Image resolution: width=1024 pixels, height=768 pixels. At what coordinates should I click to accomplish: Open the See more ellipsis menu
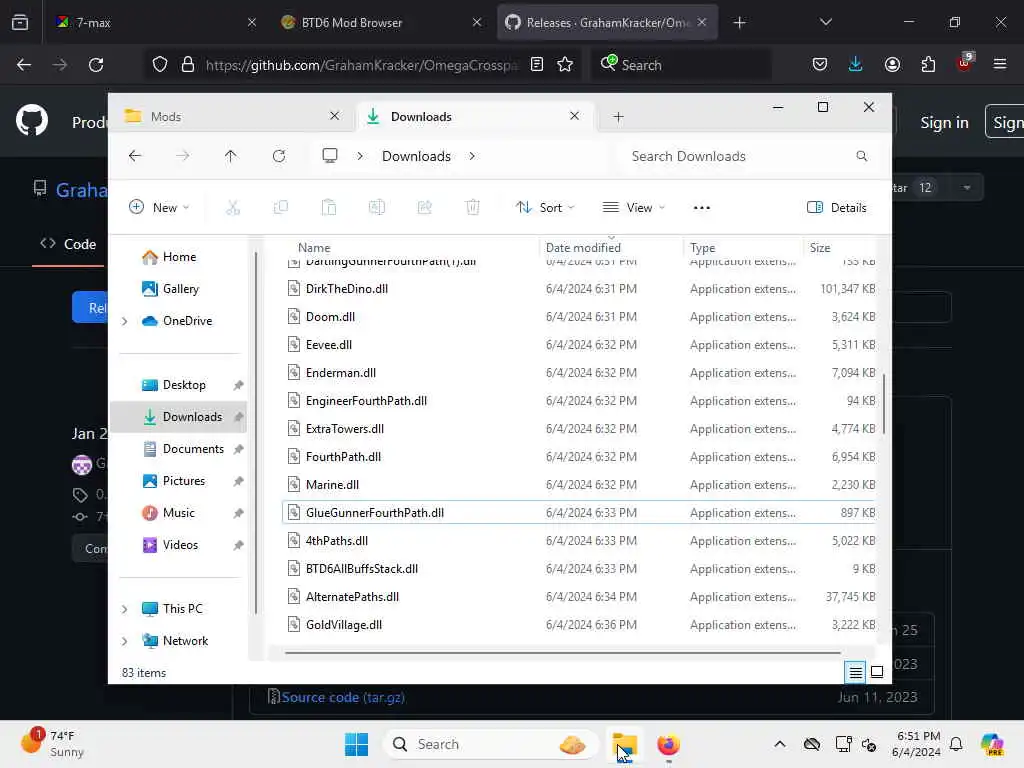[701, 208]
